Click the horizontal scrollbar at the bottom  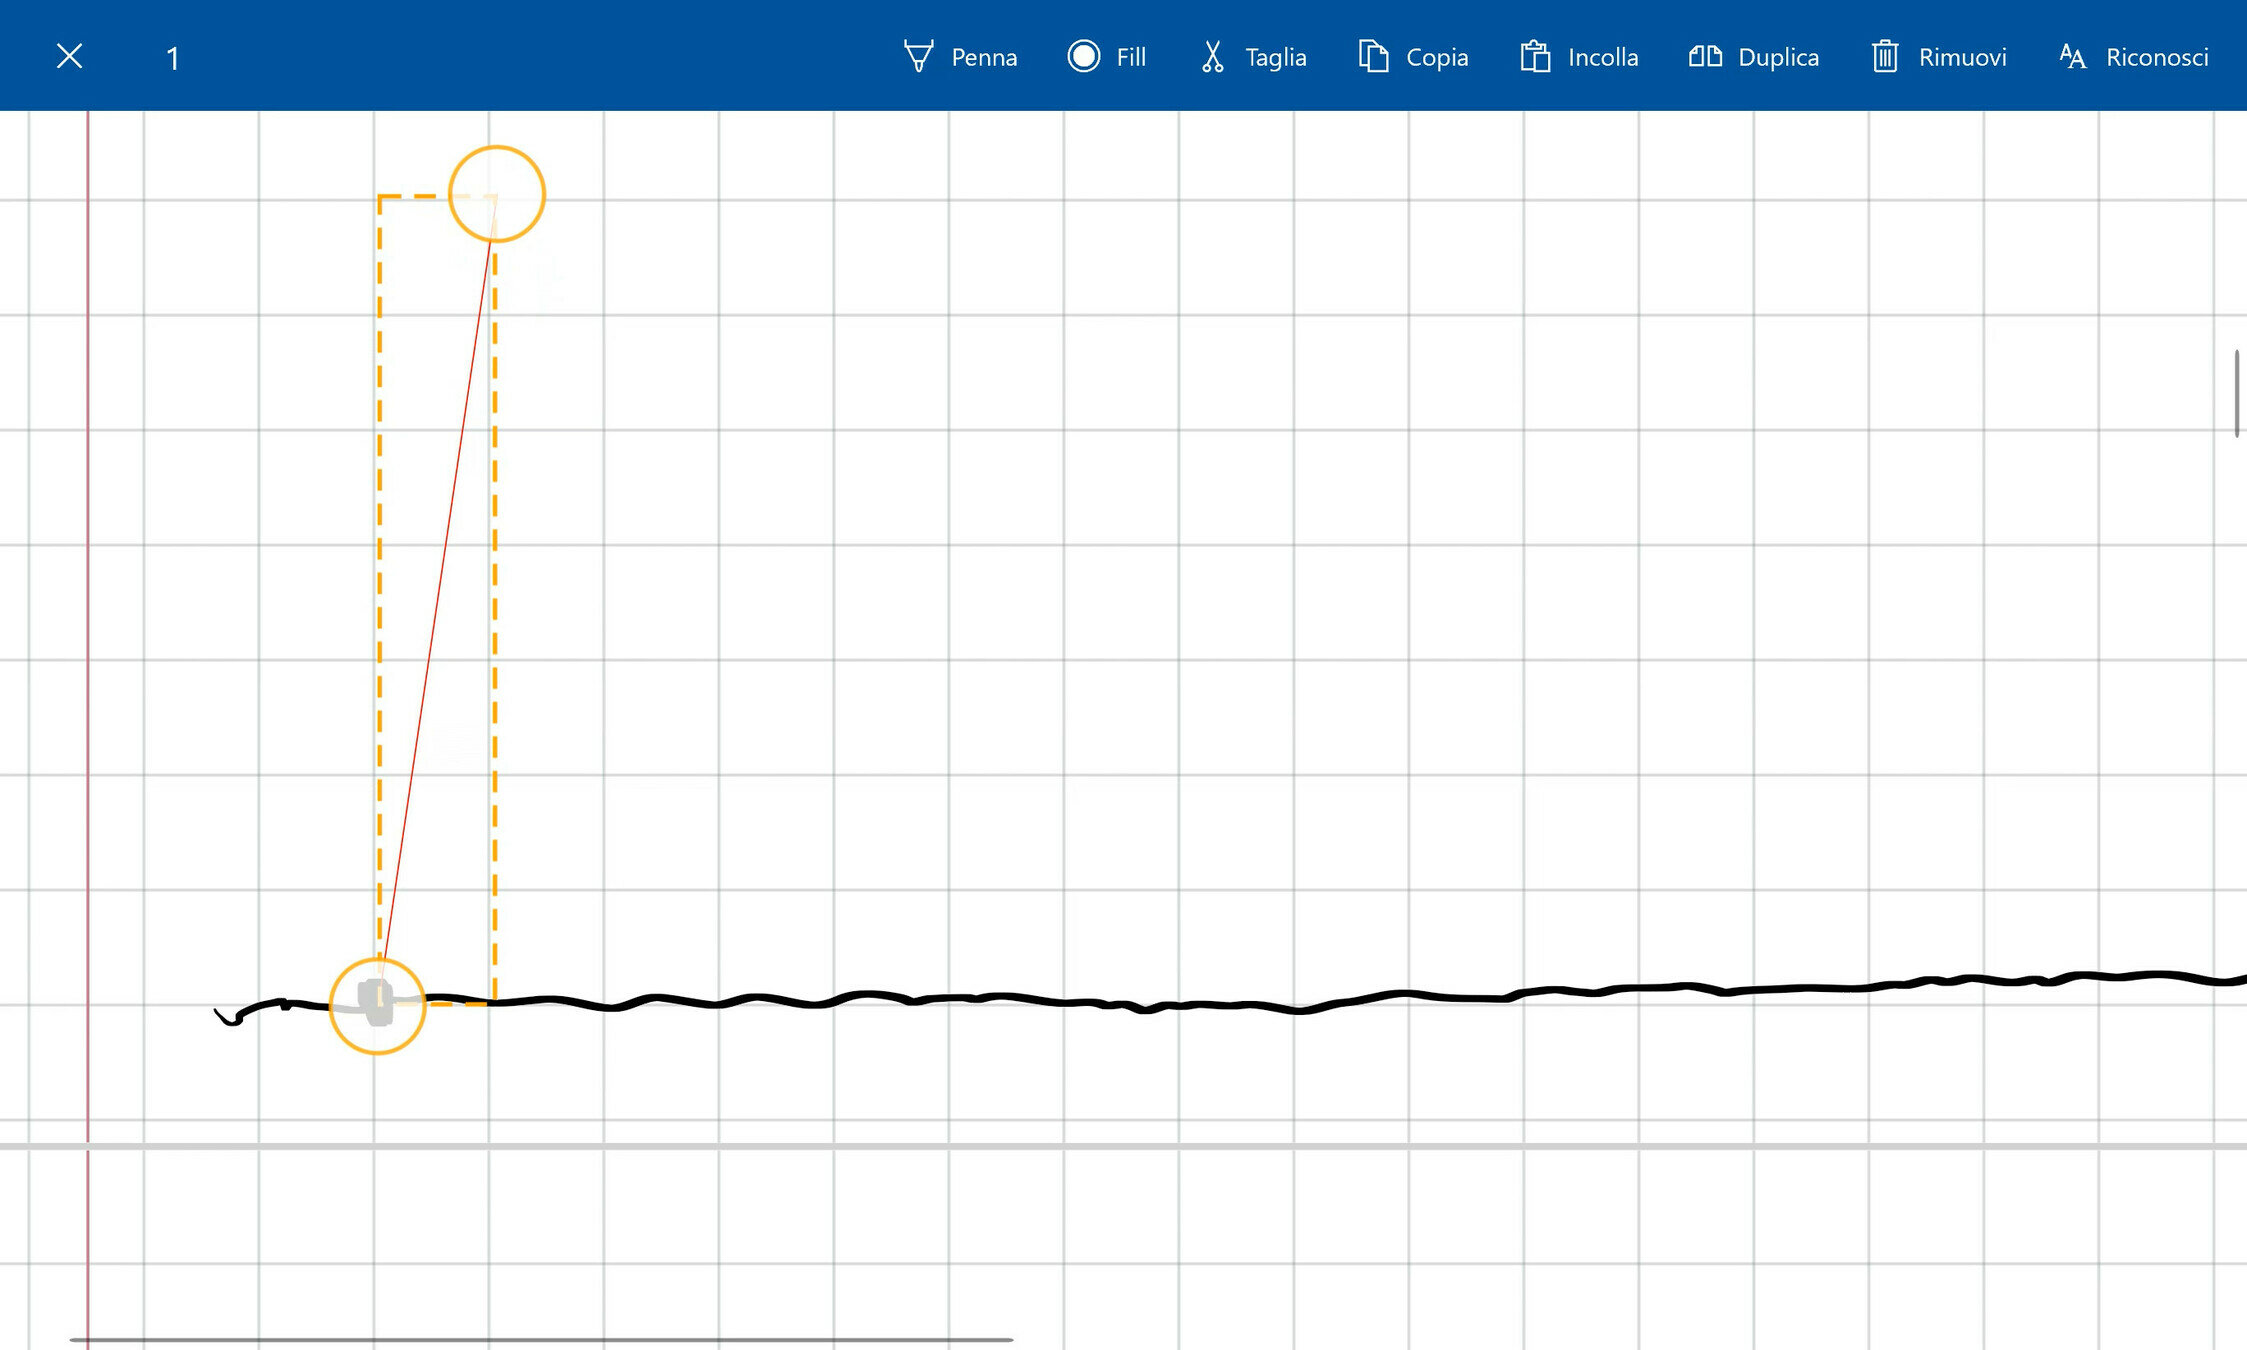click(540, 1339)
